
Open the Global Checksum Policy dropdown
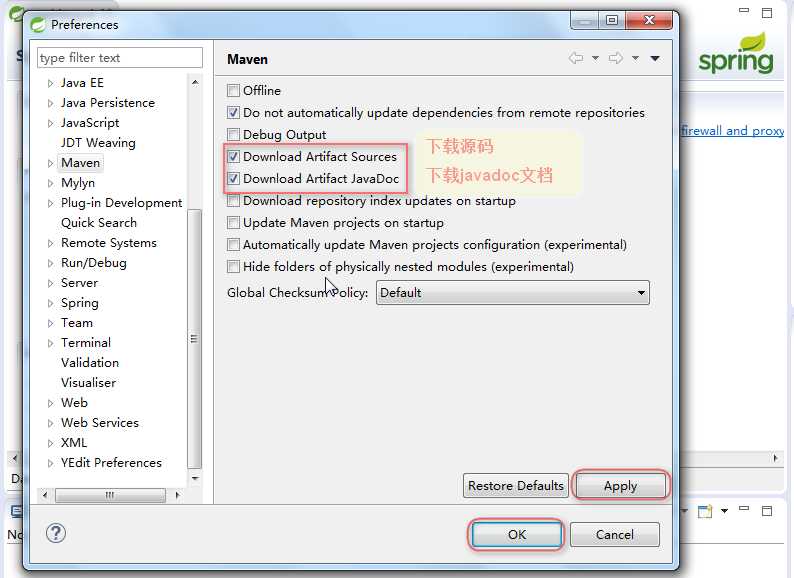pyautogui.click(x=512, y=293)
